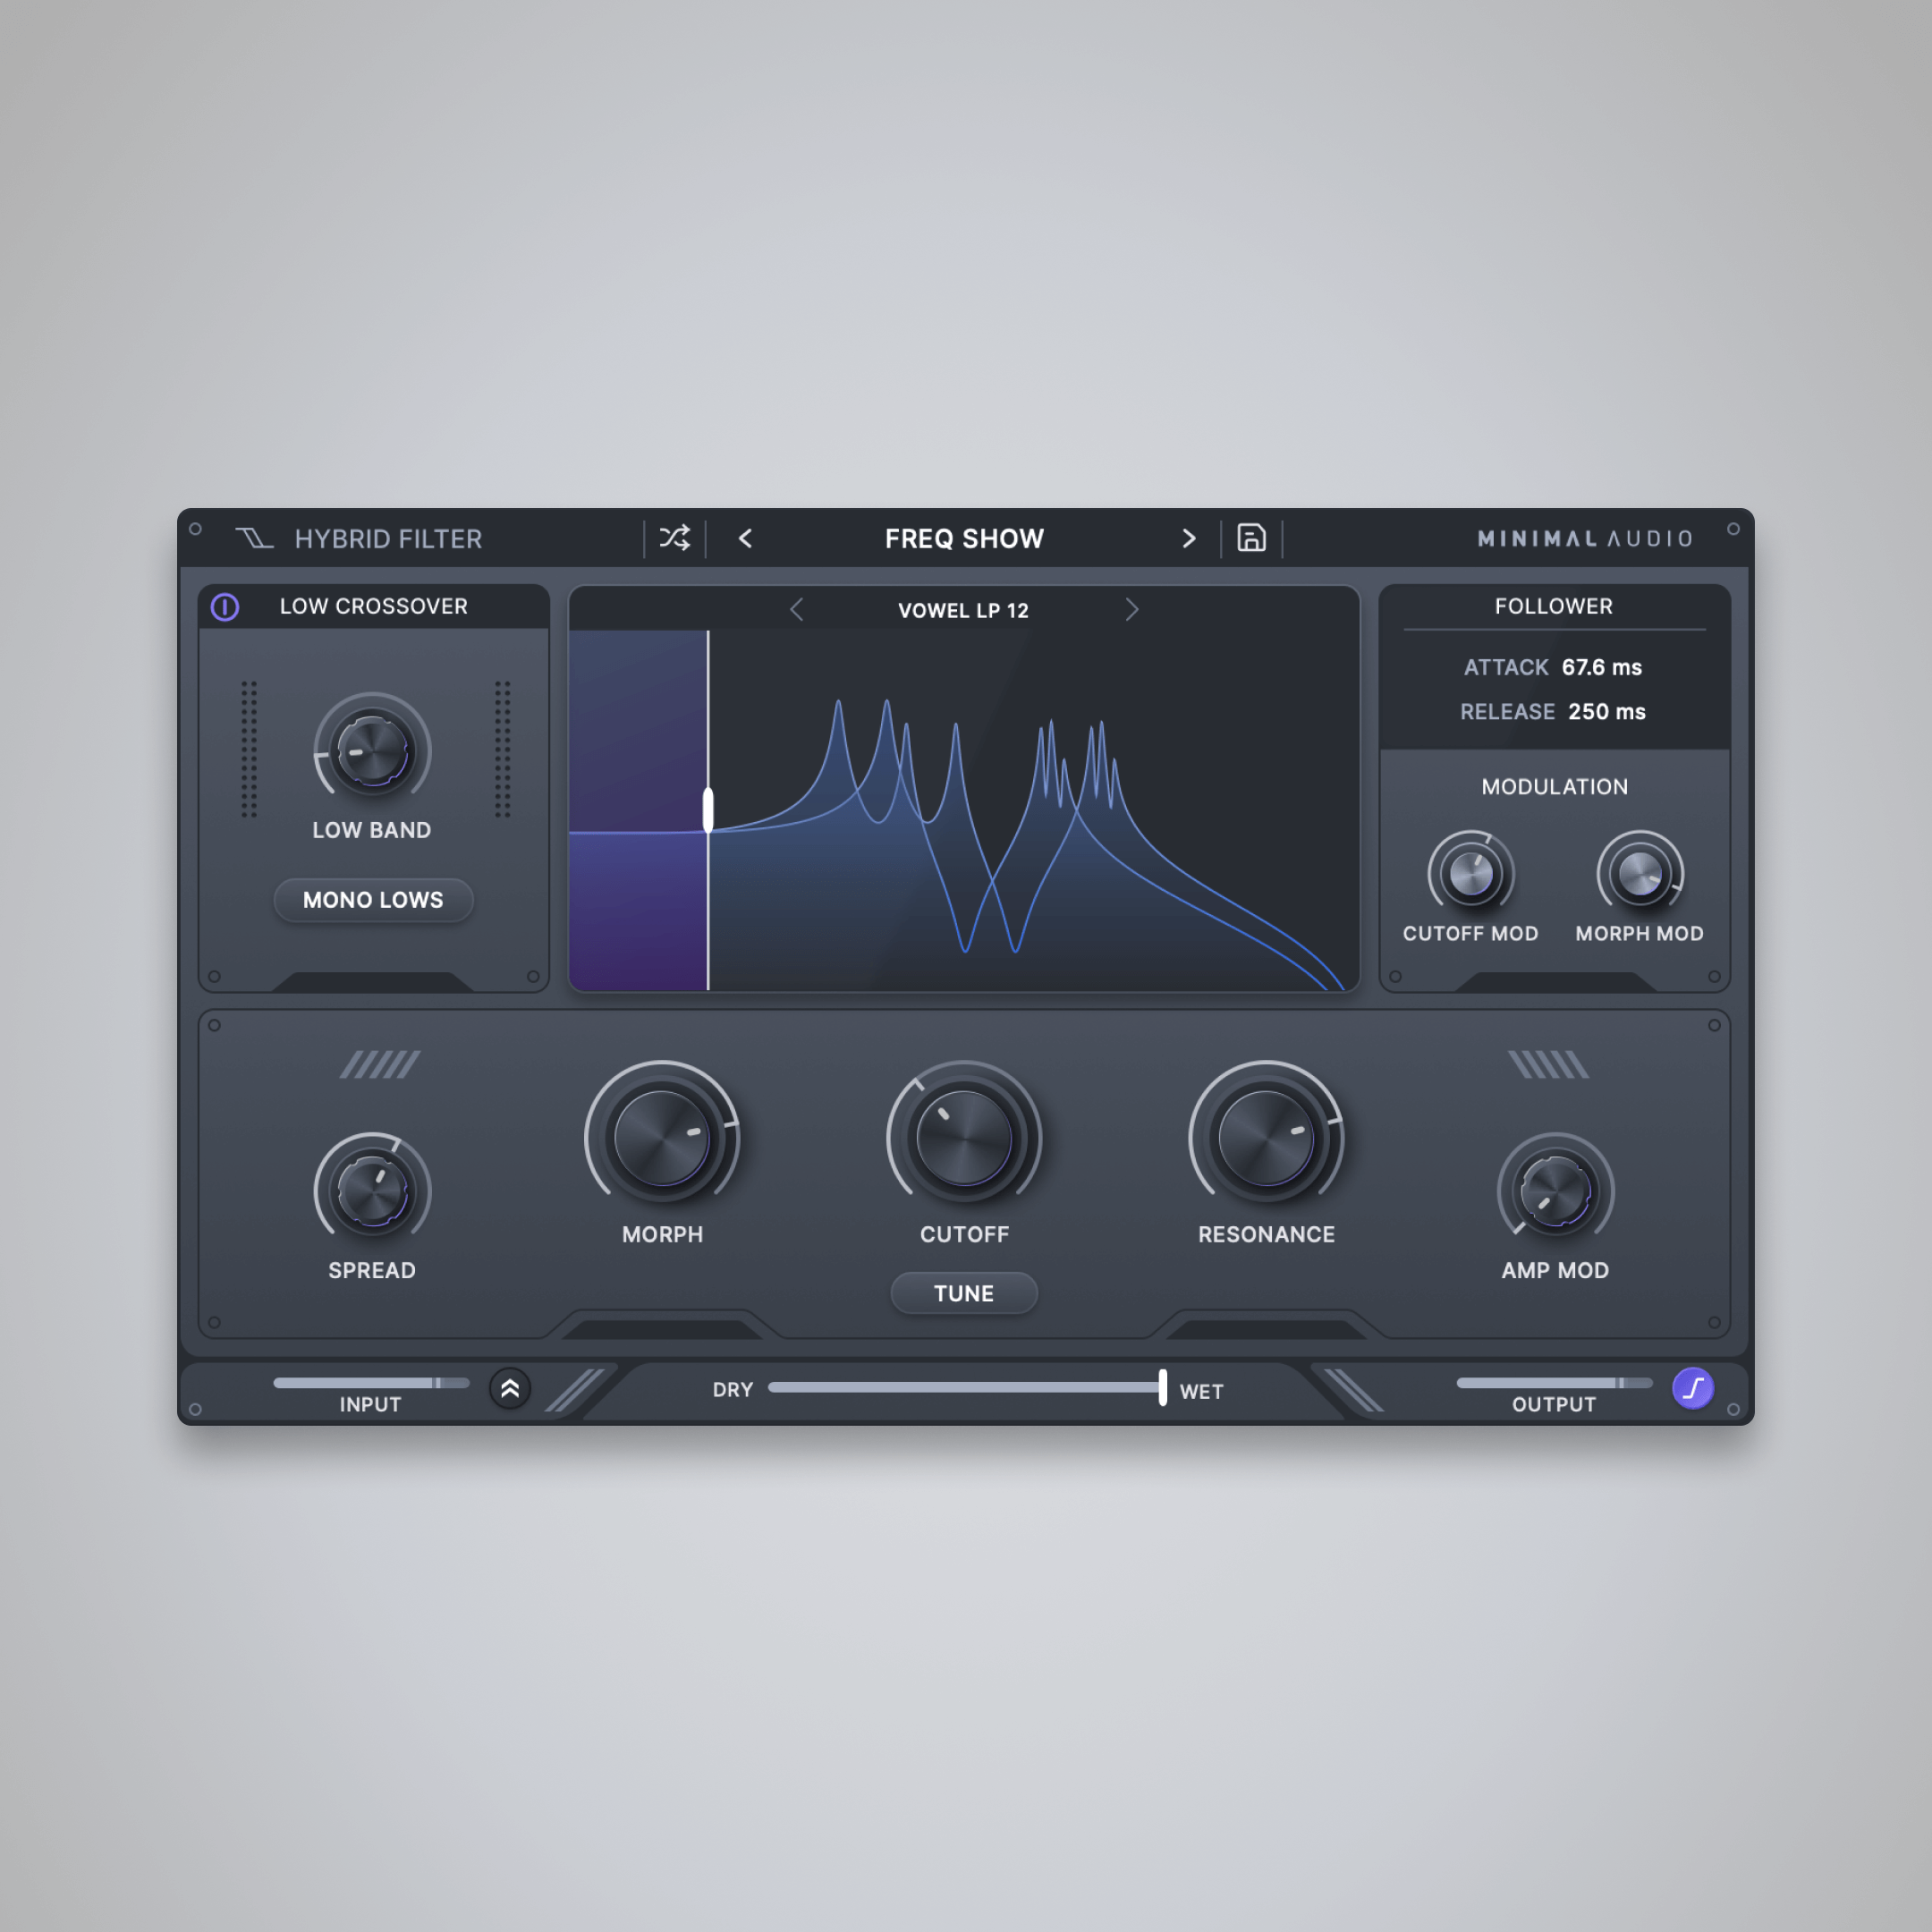Click the white crossover handle in the filter display
The width and height of the screenshot is (1932, 1932).
point(708,810)
